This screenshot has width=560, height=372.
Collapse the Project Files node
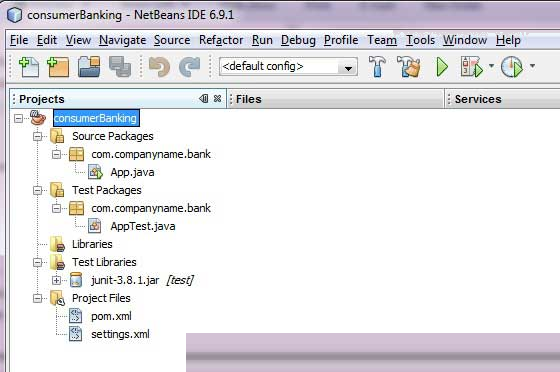coord(38,298)
